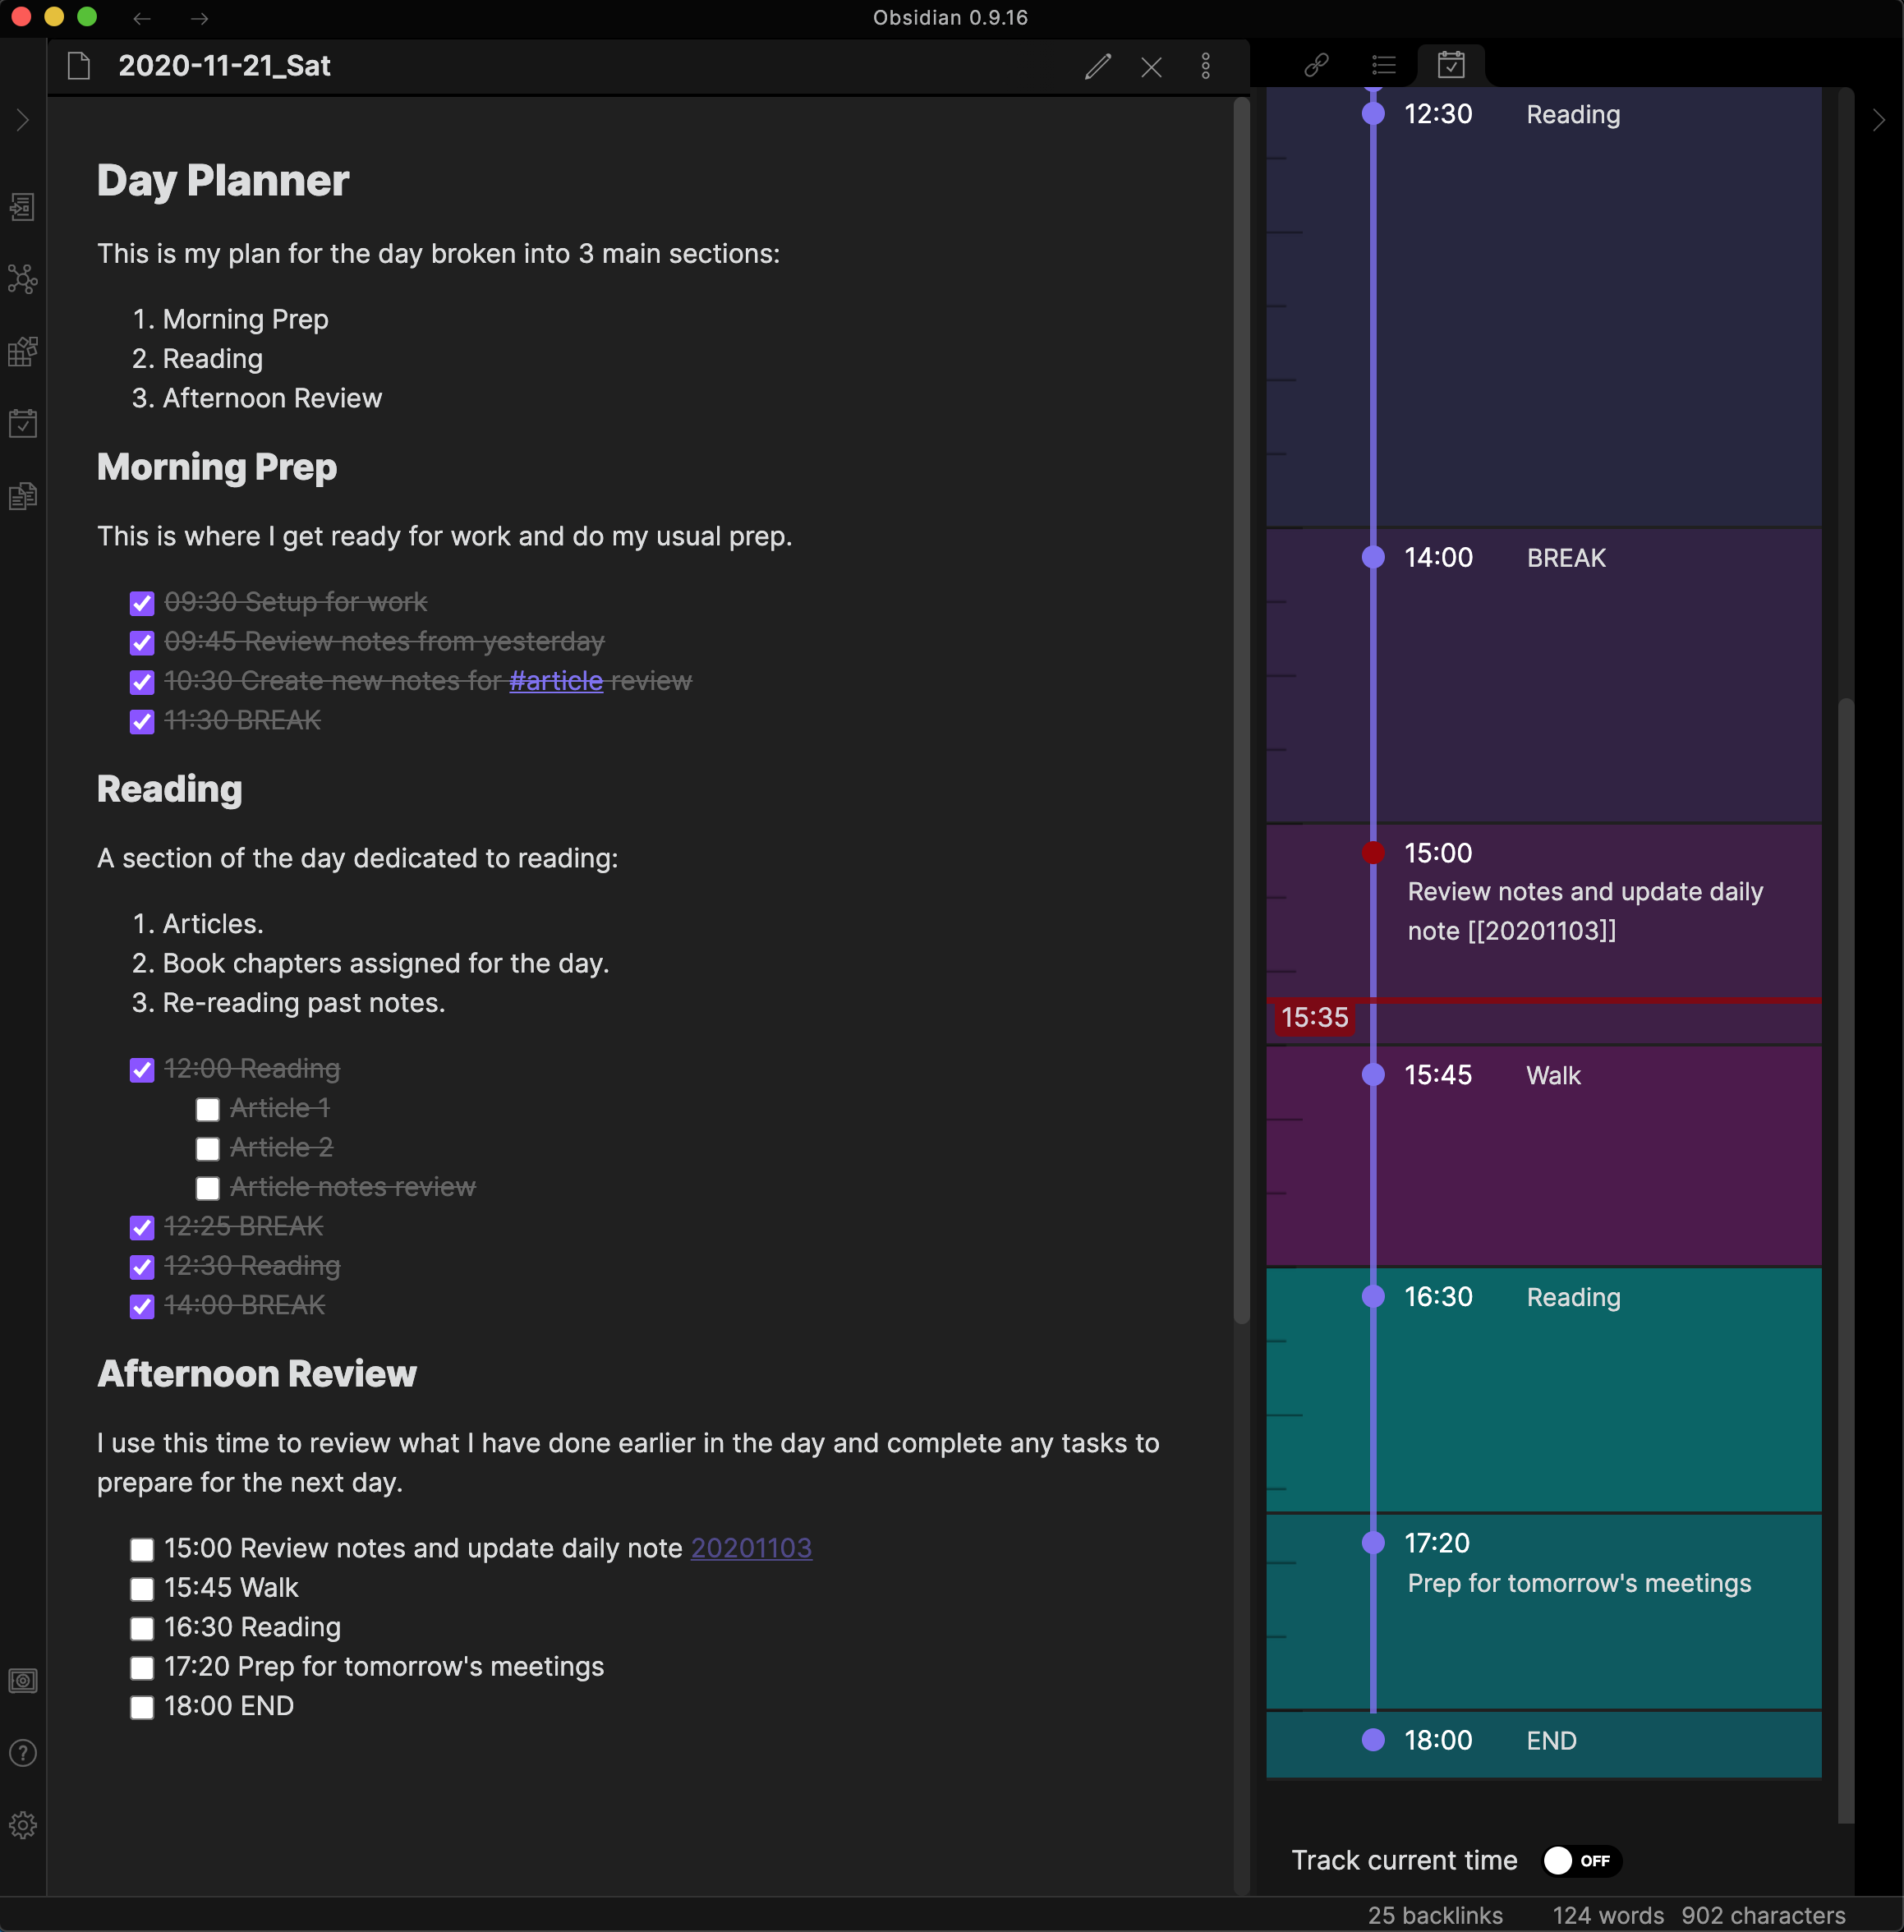Click the #article tag link
Viewport: 1904px width, 1932px height.
(556, 680)
